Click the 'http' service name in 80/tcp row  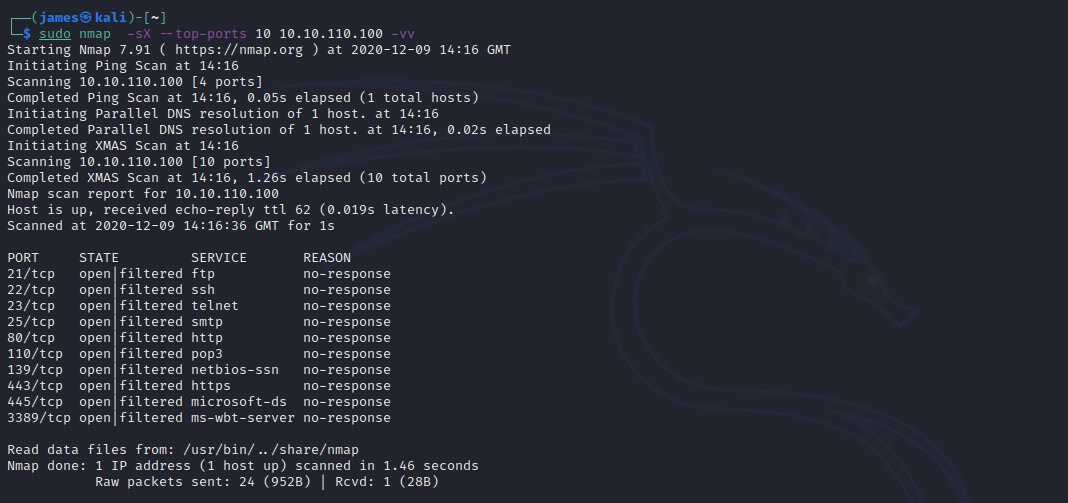pos(207,338)
